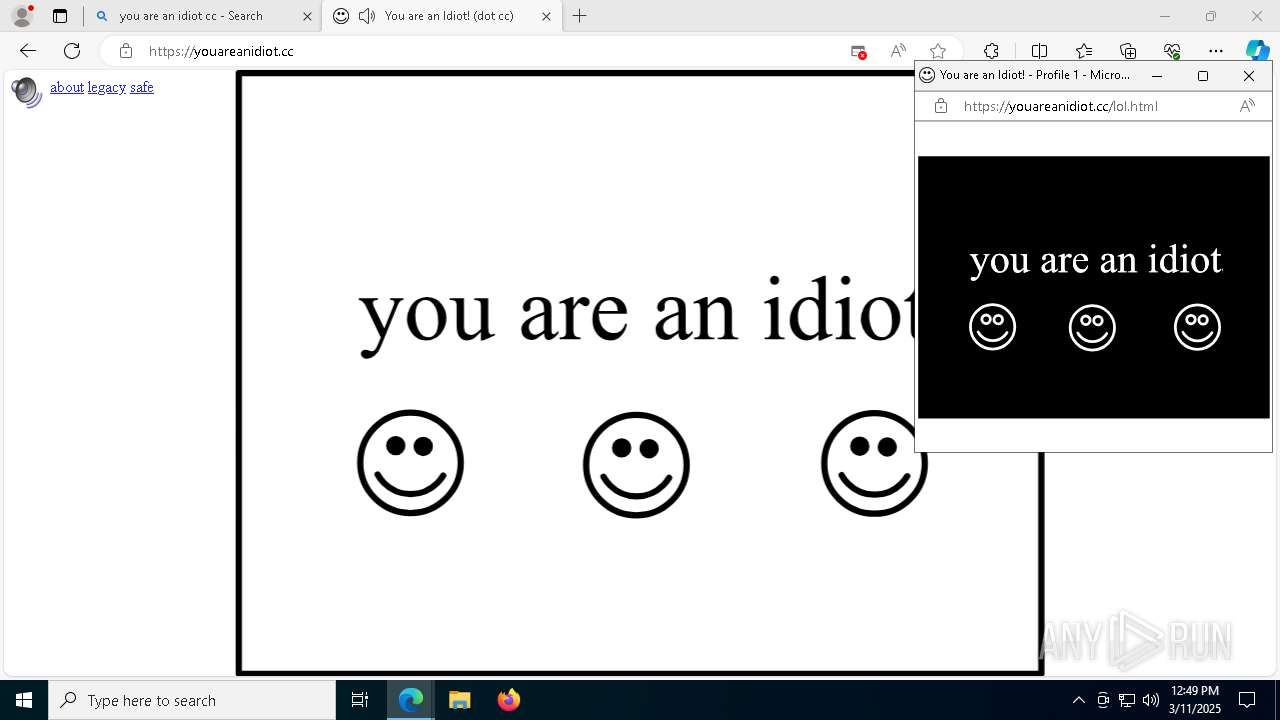1280x720 pixels.
Task: Click the speaker icon on the webpage
Action: [27, 91]
